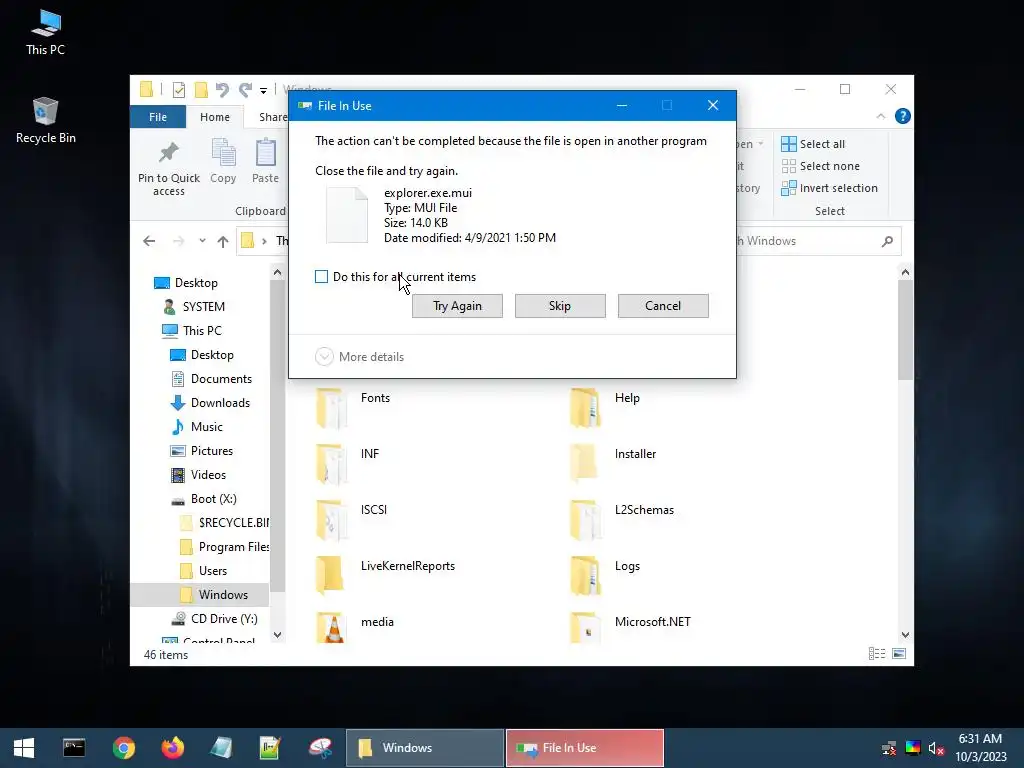Click Undo icon in quick access toolbar

(x=222, y=89)
